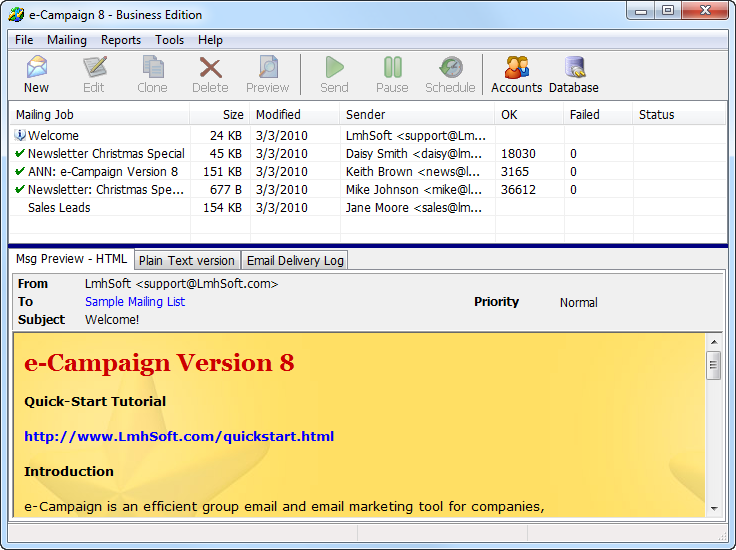This screenshot has width=736, height=550.
Task: Click the Subject value Welcome!
Action: click(x=112, y=320)
